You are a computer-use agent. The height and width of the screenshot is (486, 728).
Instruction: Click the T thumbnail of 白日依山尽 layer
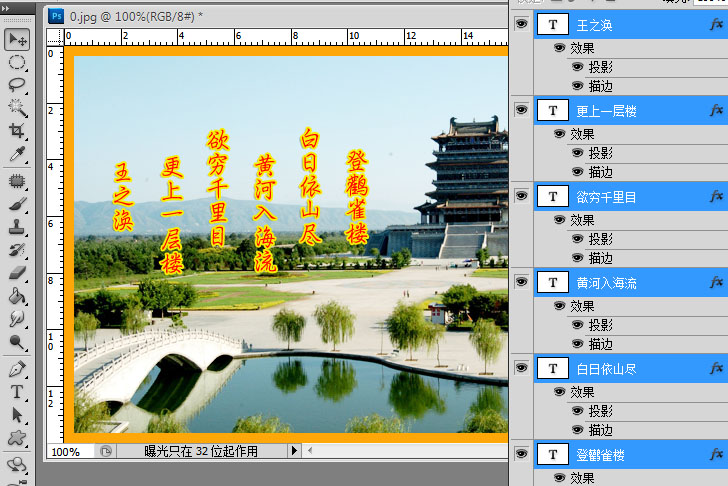coord(552,368)
